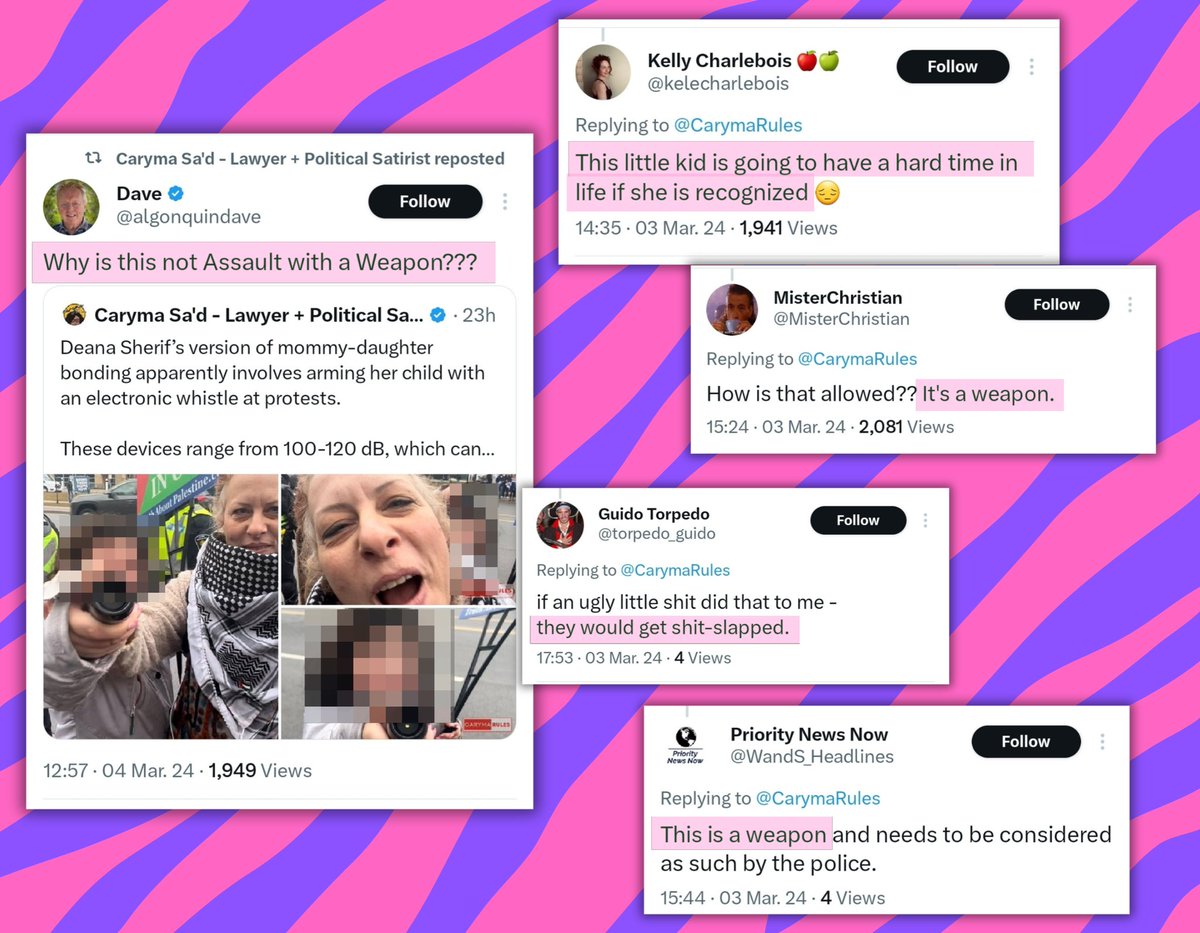Open Kelly Charlebois profile picture
1200x933 pixels.
(x=603, y=72)
